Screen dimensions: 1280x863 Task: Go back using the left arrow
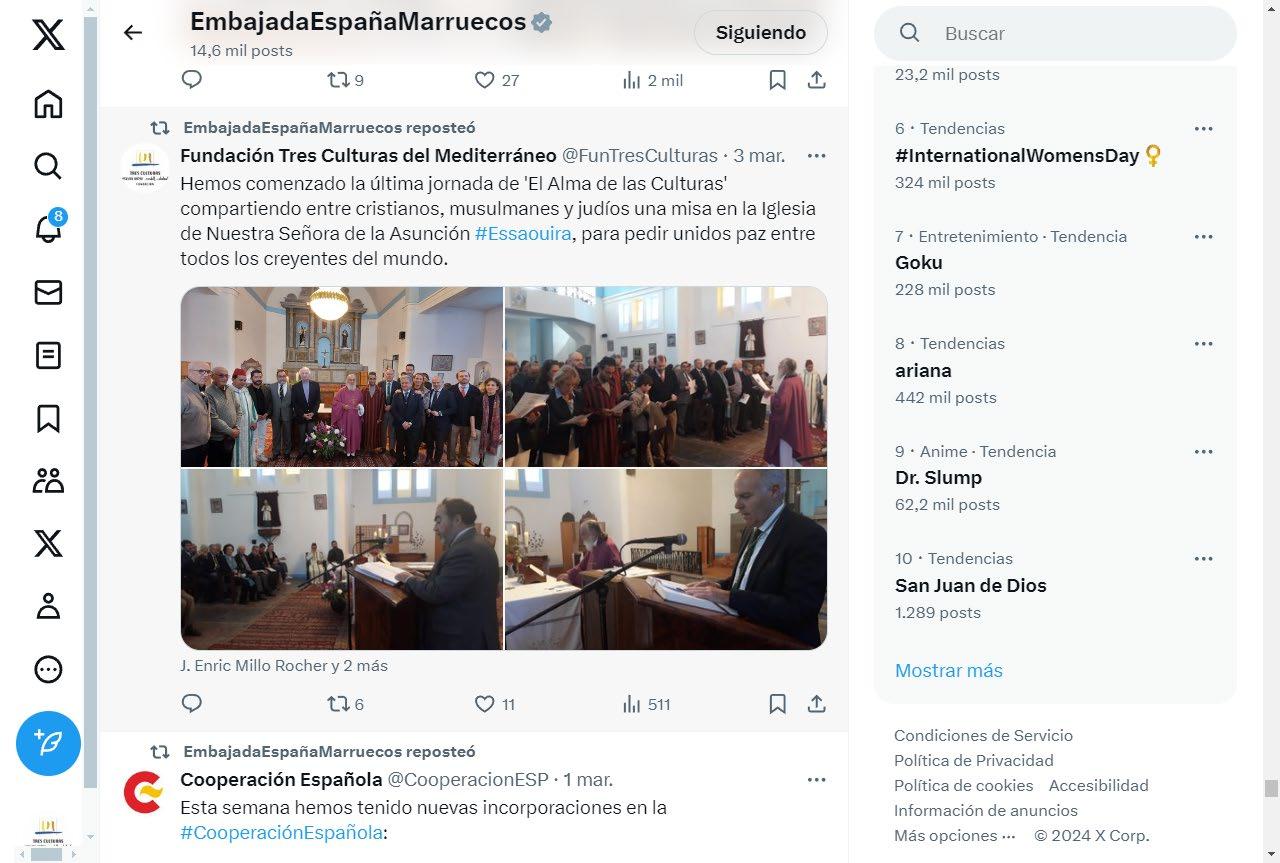[133, 32]
